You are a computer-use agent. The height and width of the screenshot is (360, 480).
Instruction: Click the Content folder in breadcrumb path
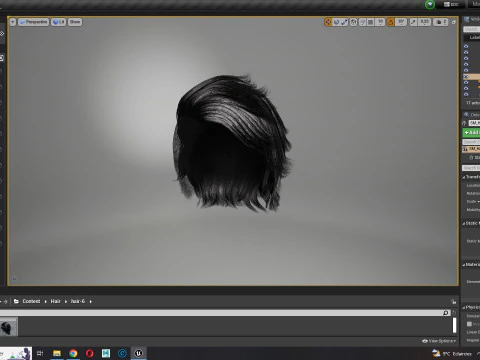pos(31,301)
